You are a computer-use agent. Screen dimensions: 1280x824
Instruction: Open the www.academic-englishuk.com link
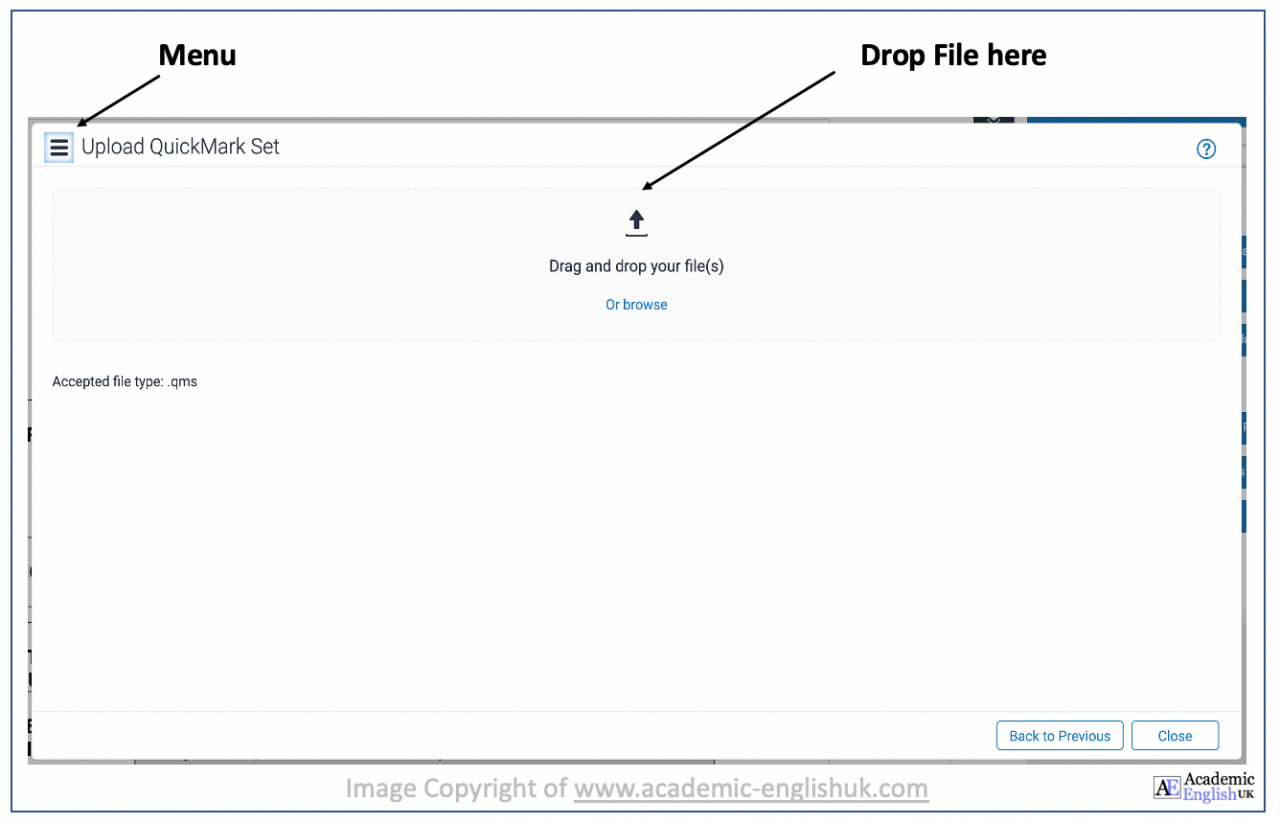(750, 789)
